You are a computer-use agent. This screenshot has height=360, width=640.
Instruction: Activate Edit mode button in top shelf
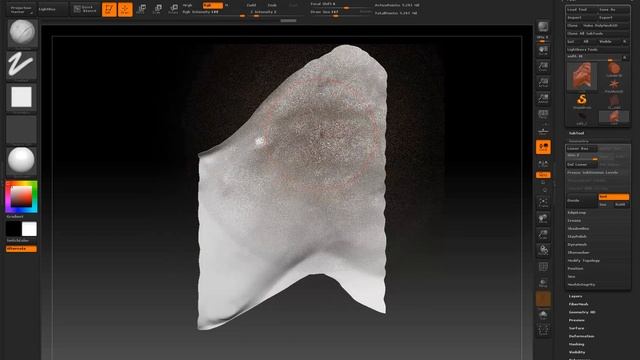pos(109,9)
